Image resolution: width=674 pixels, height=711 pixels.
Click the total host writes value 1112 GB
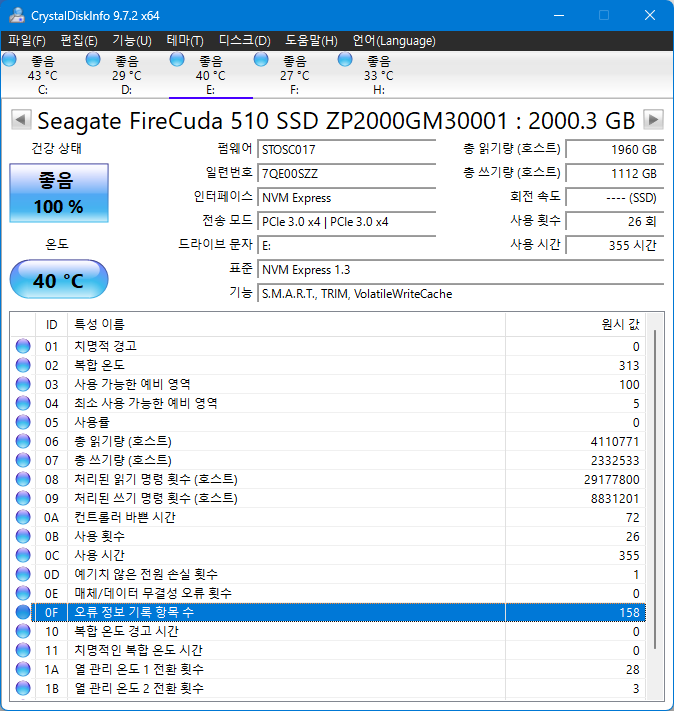pos(615,173)
